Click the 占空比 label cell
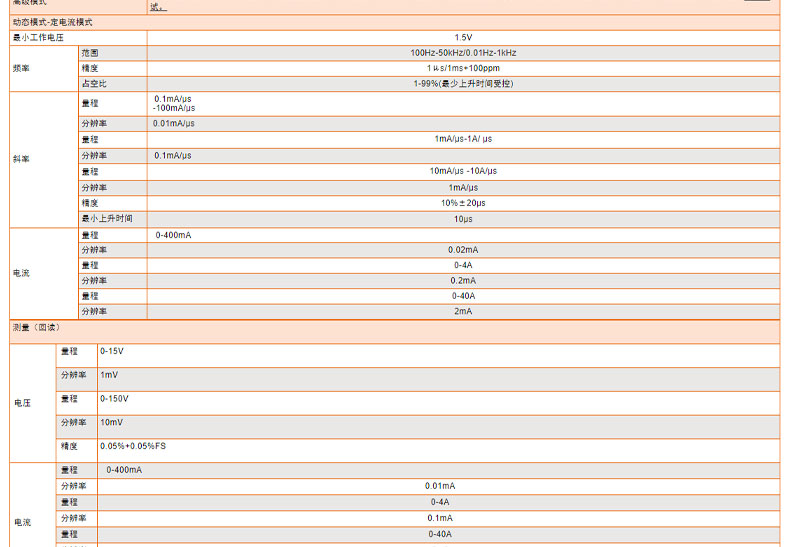790x547 pixels. coord(94,84)
